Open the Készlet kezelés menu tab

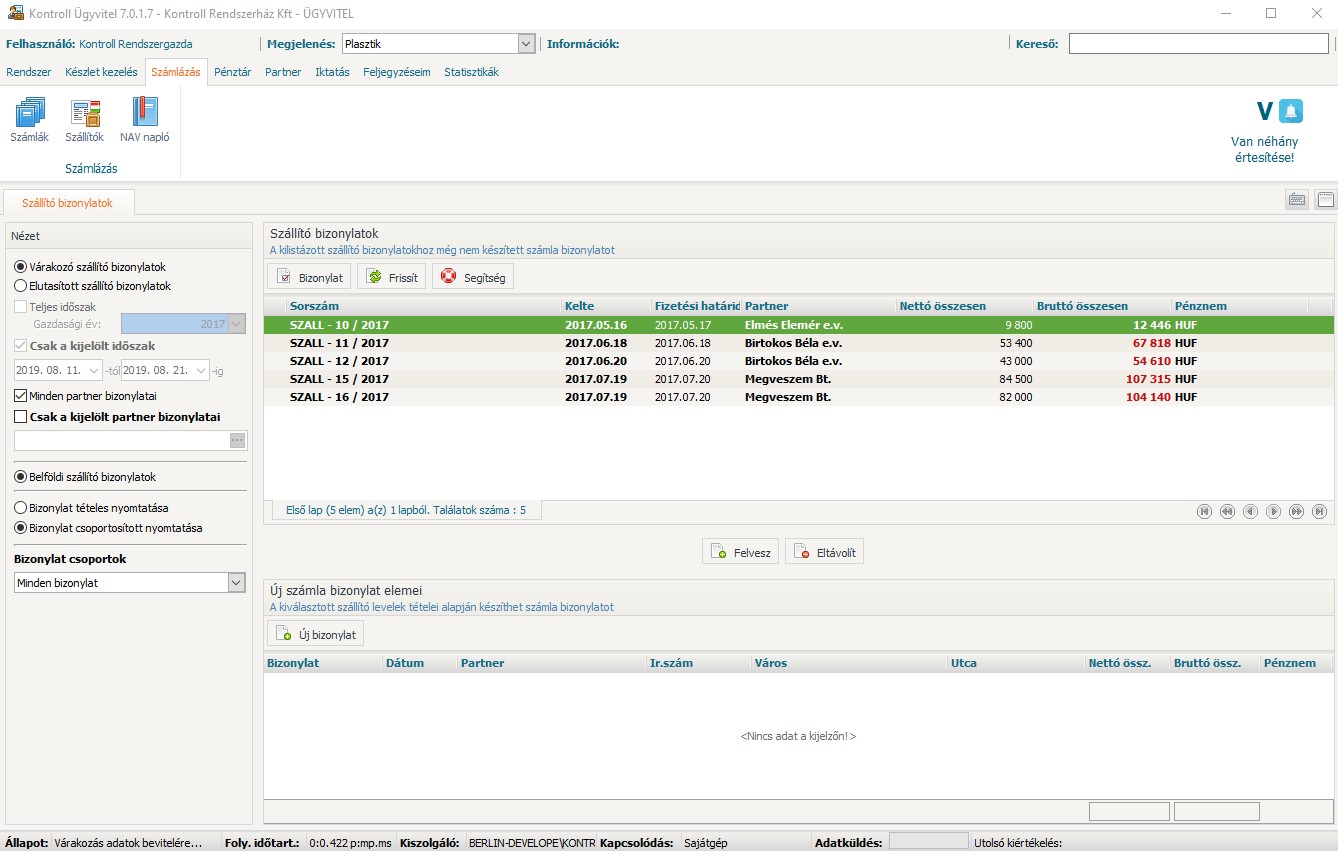tap(101, 72)
